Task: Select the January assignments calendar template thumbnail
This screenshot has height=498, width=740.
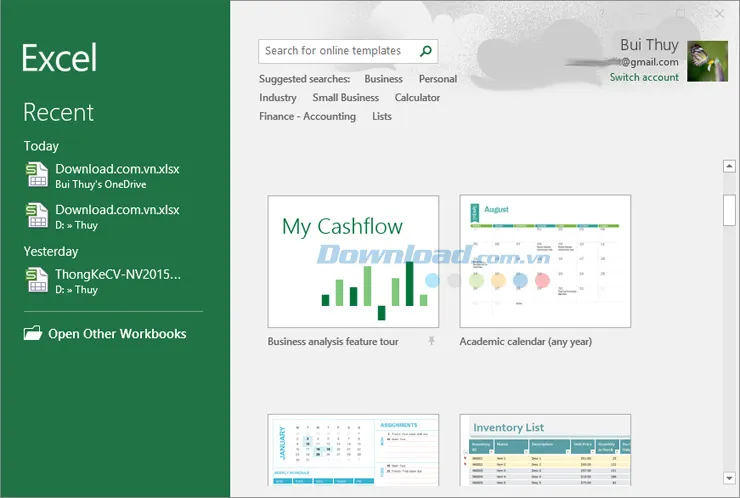Action: (x=353, y=450)
